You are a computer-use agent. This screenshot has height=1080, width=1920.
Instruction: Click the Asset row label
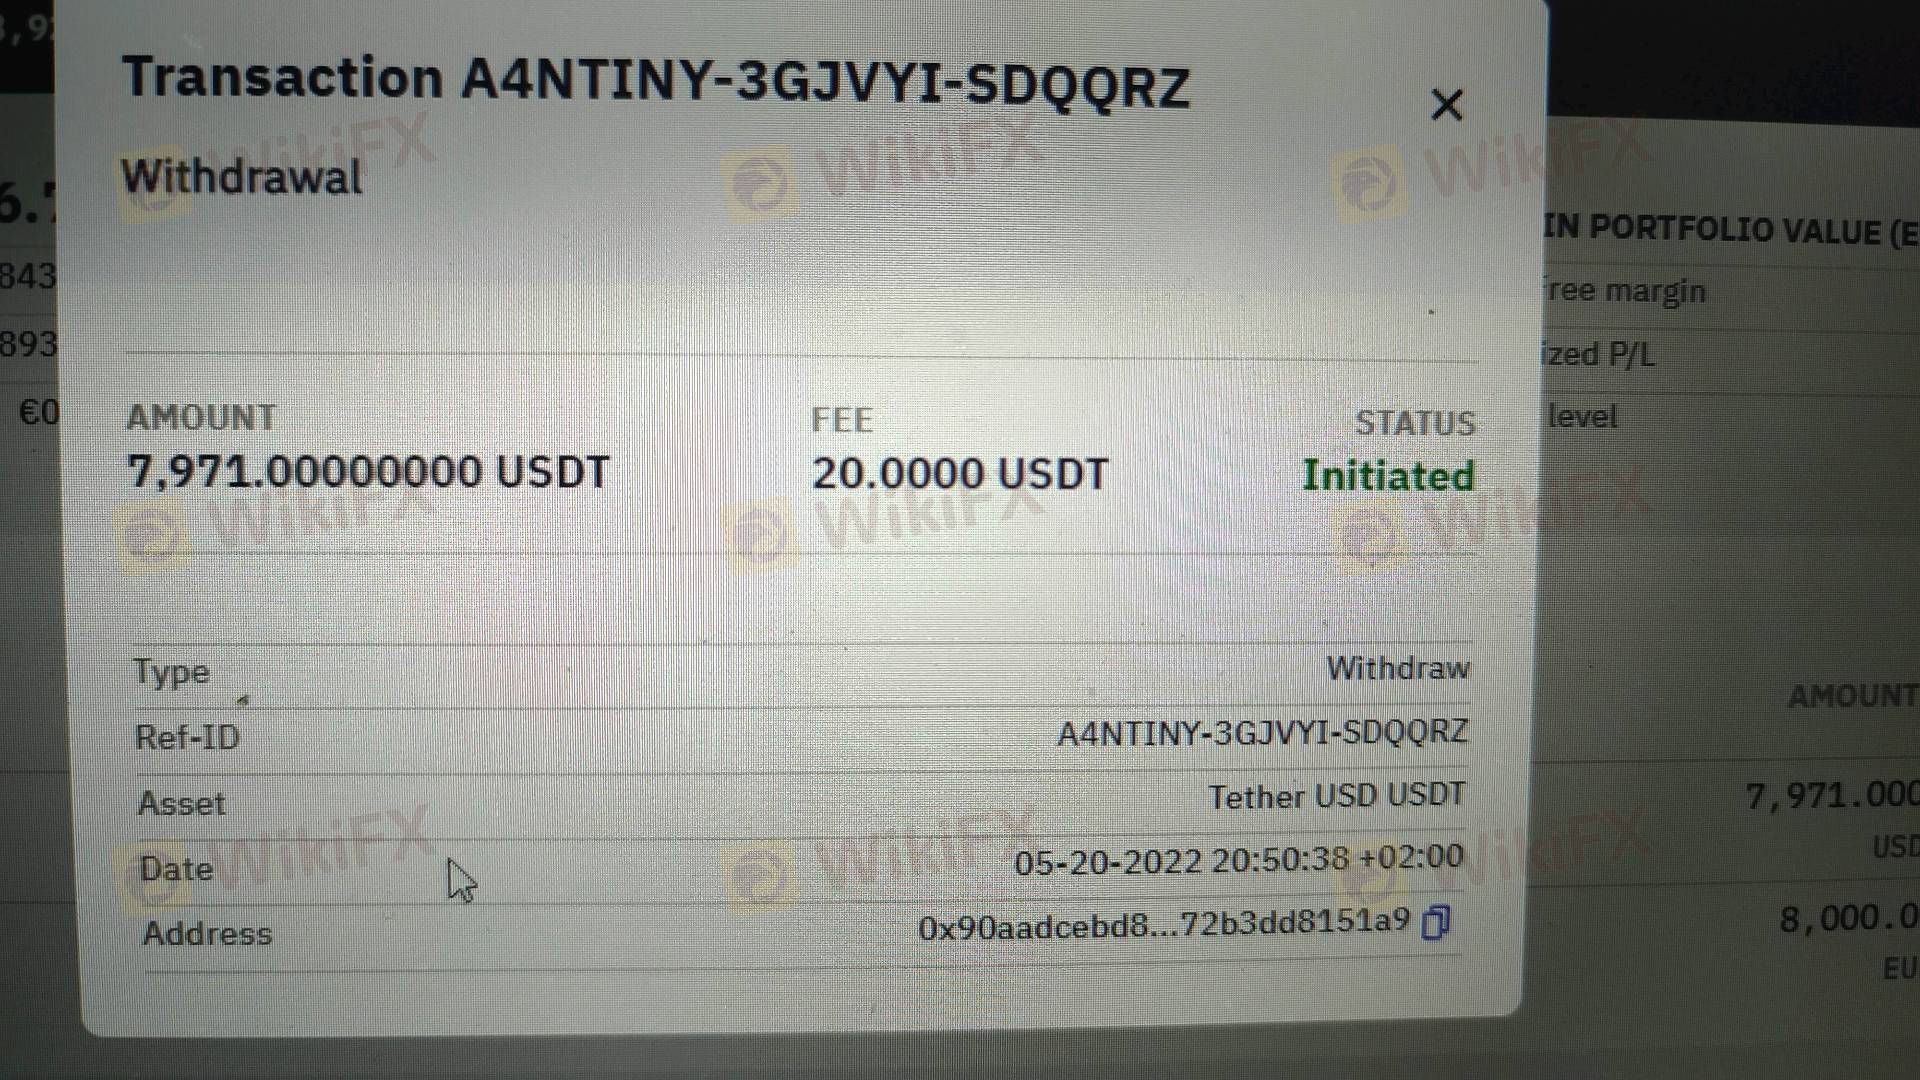point(181,804)
